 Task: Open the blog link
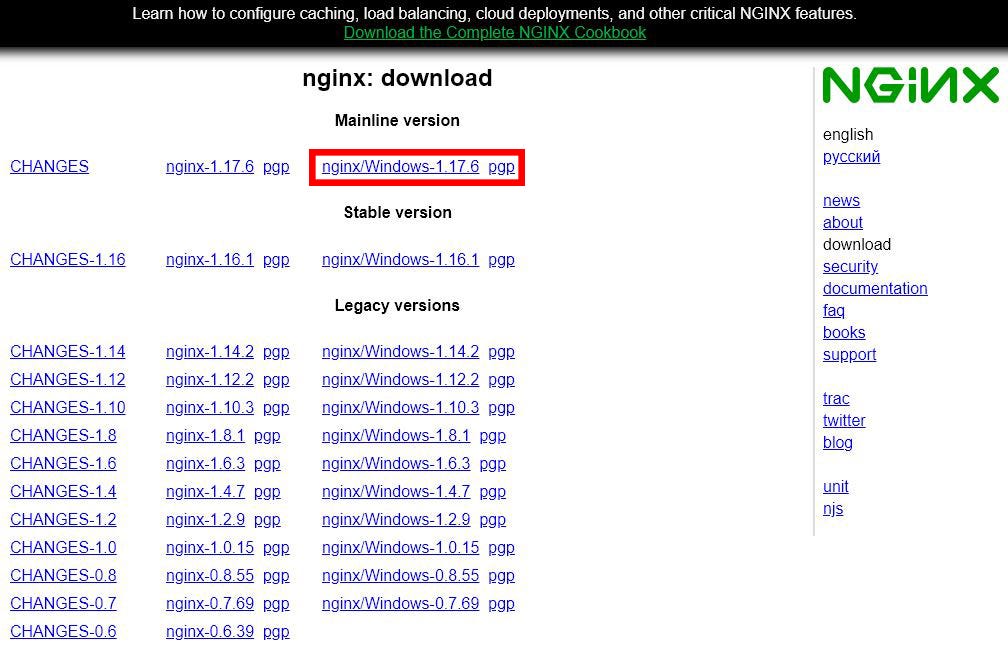[x=838, y=443]
